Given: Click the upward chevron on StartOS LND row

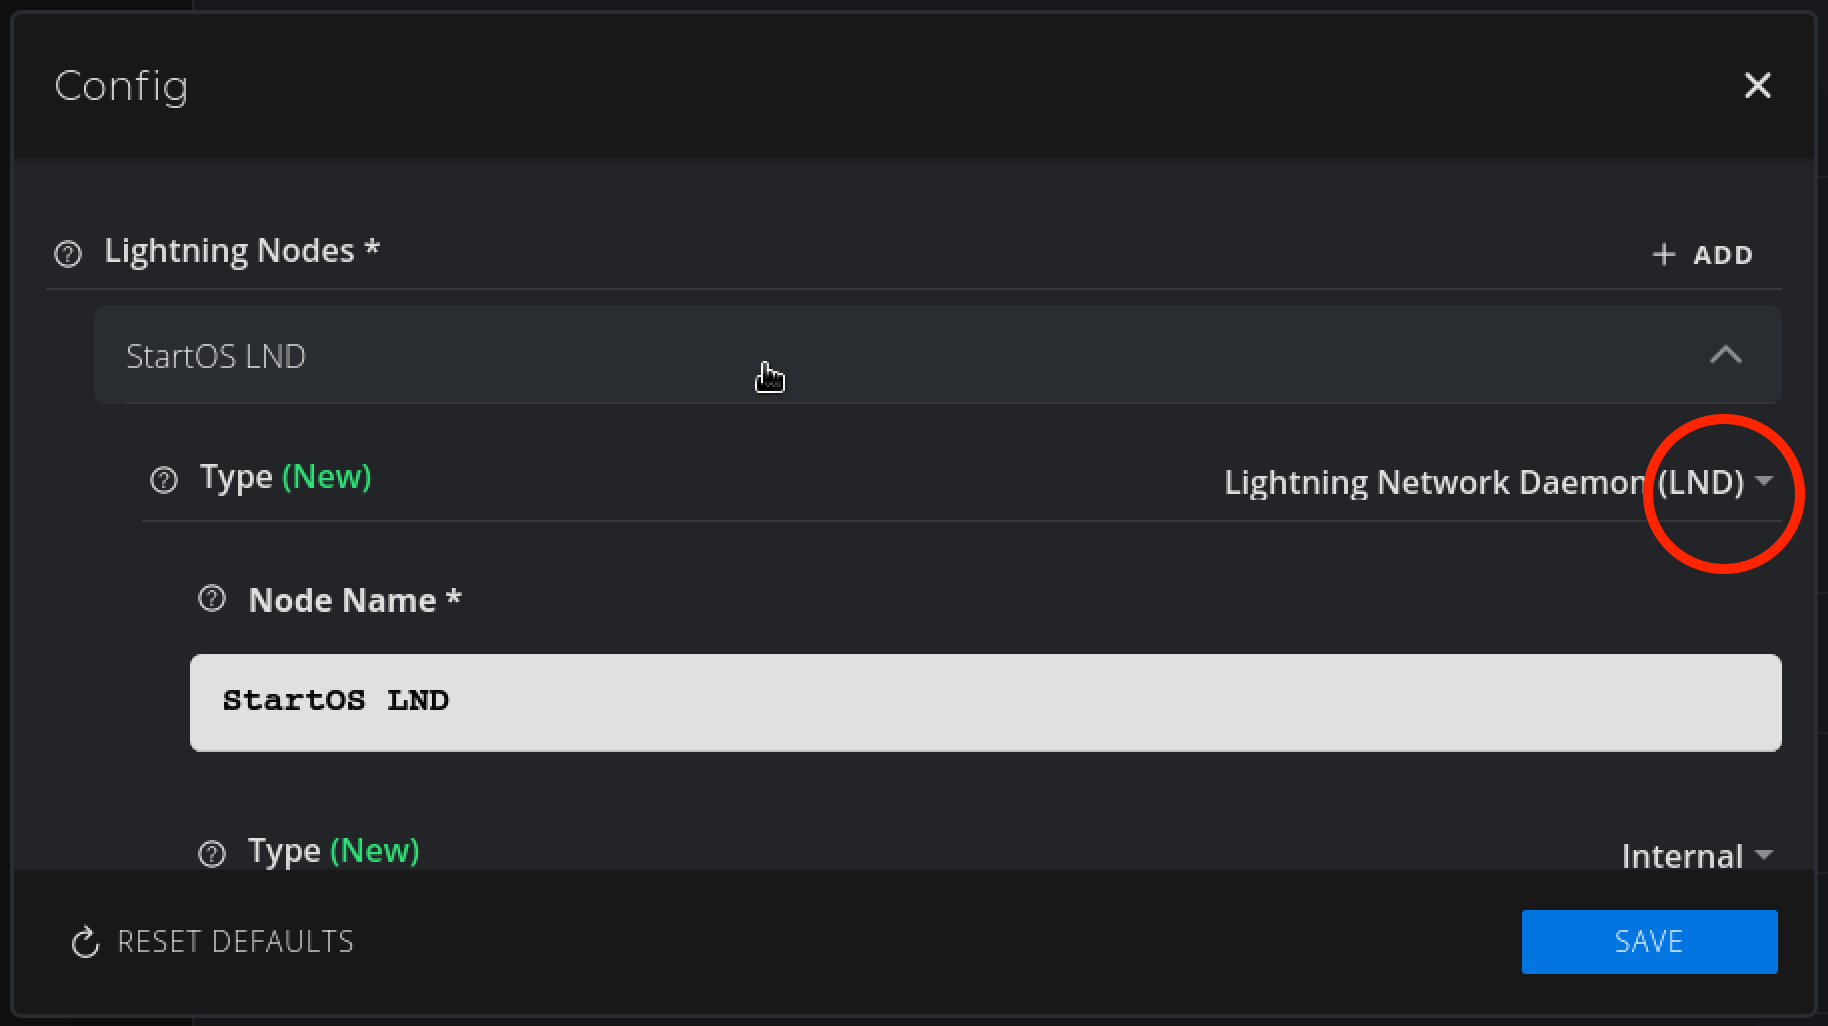Looking at the screenshot, I should (1727, 355).
